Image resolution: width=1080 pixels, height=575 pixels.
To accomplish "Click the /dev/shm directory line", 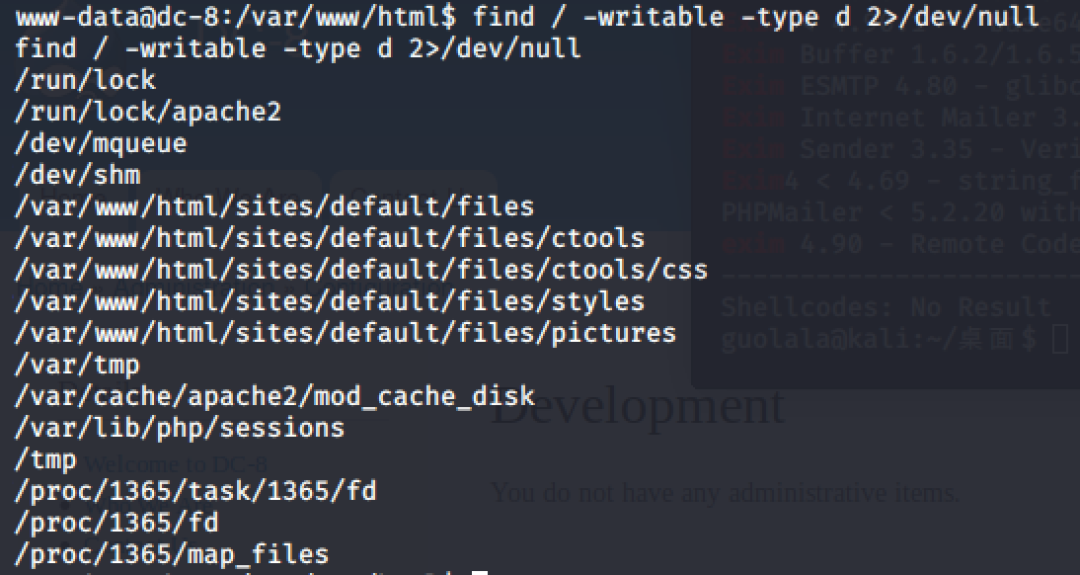I will [77, 175].
